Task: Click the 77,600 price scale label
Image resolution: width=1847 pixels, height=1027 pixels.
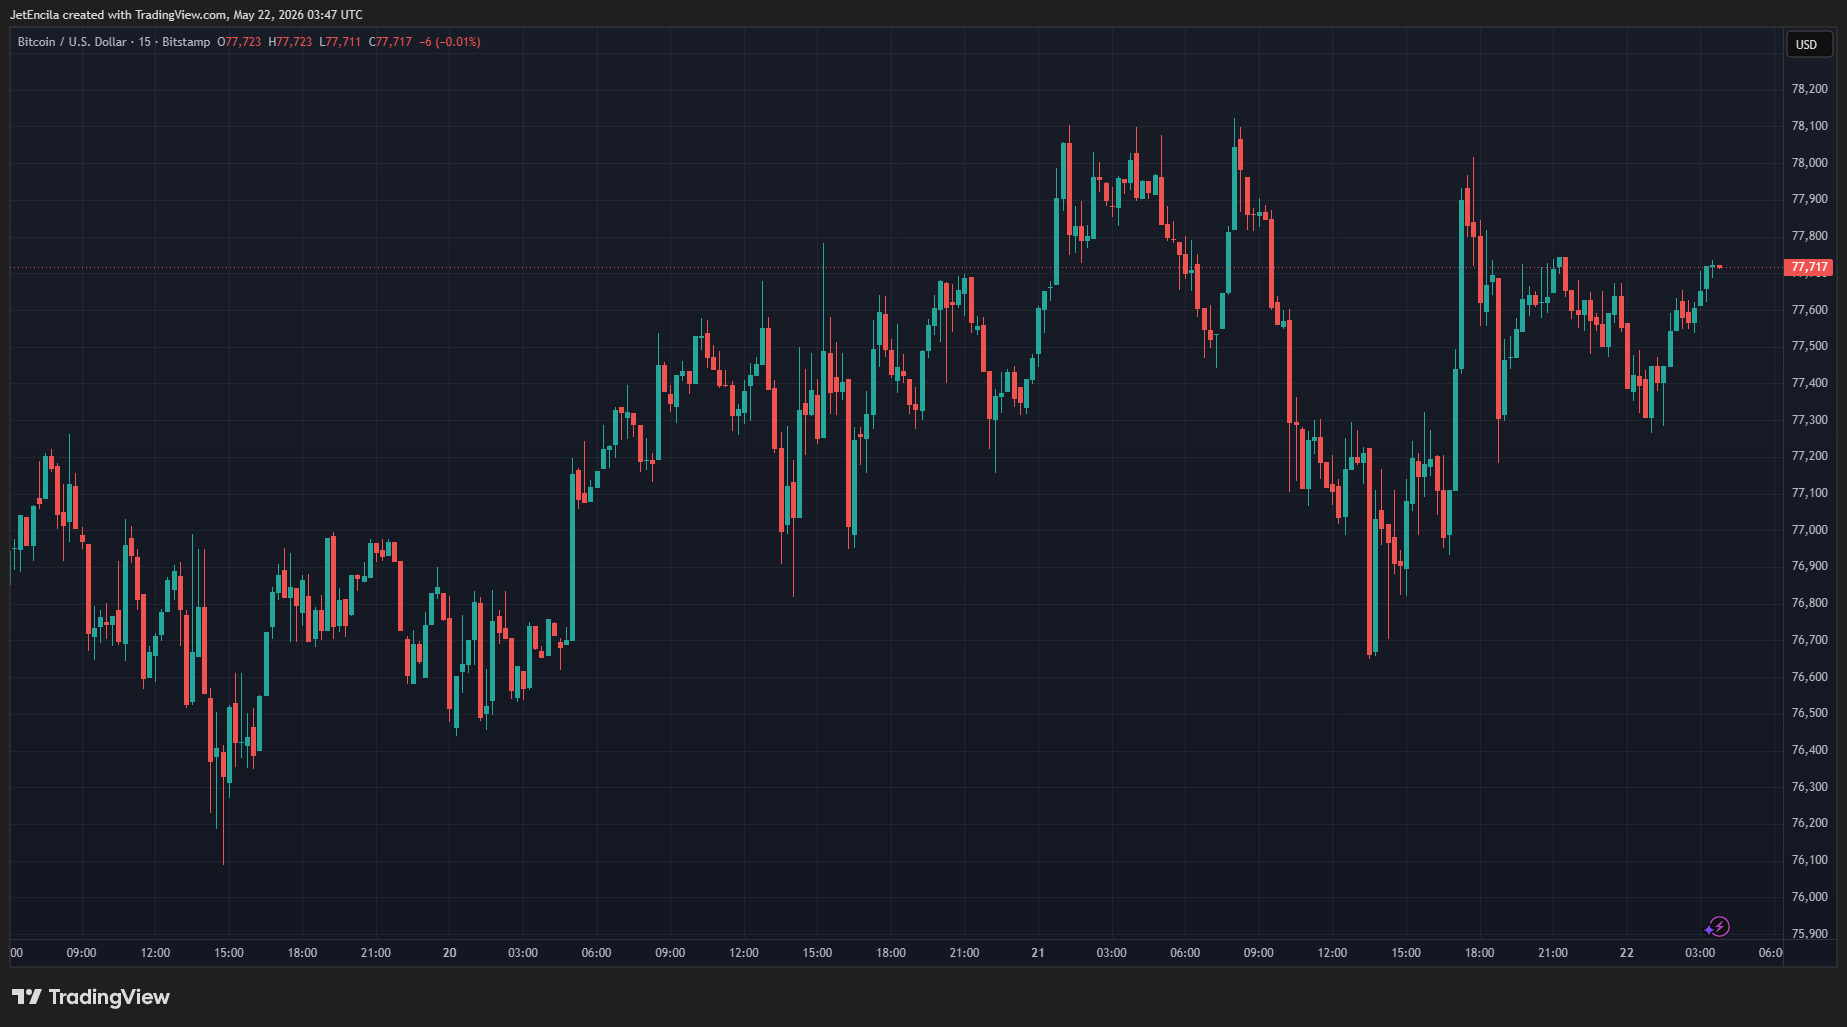Action: [1809, 310]
